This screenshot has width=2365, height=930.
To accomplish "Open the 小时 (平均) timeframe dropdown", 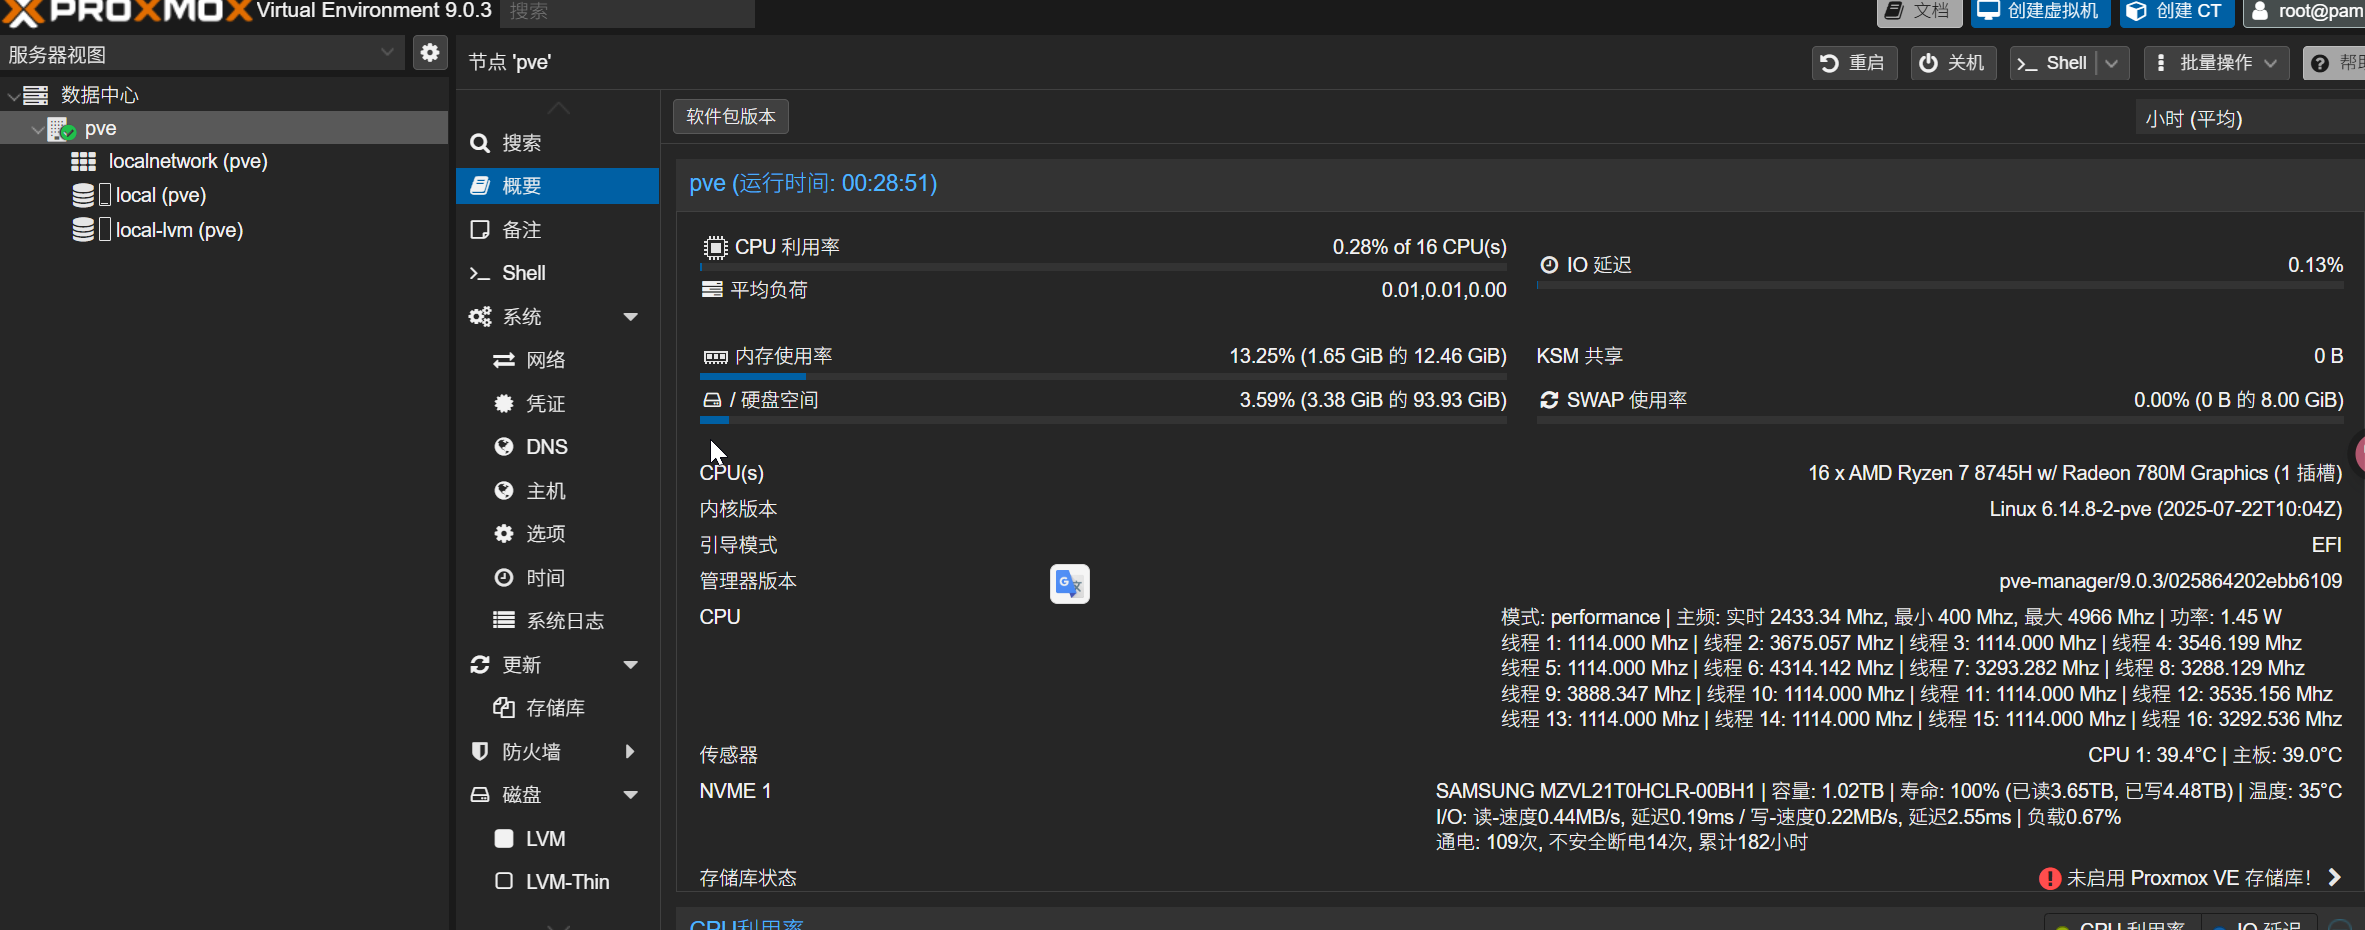I will 2250,119.
